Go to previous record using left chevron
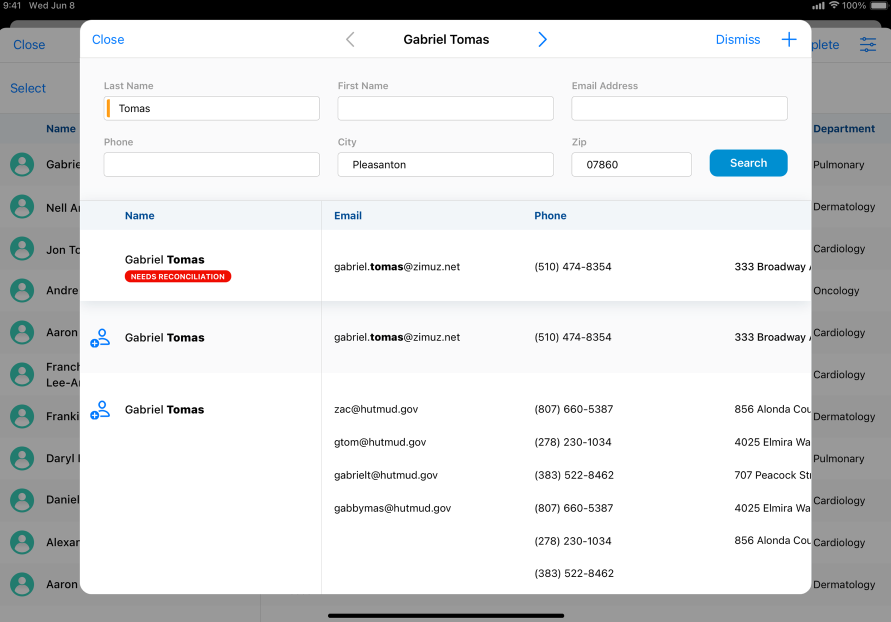 pos(350,40)
